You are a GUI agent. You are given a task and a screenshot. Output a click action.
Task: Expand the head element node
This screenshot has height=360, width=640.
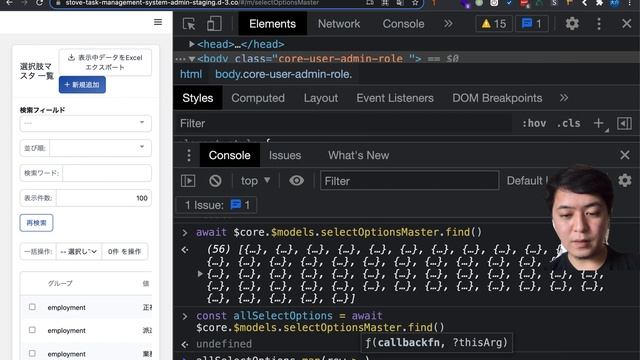click(191, 44)
